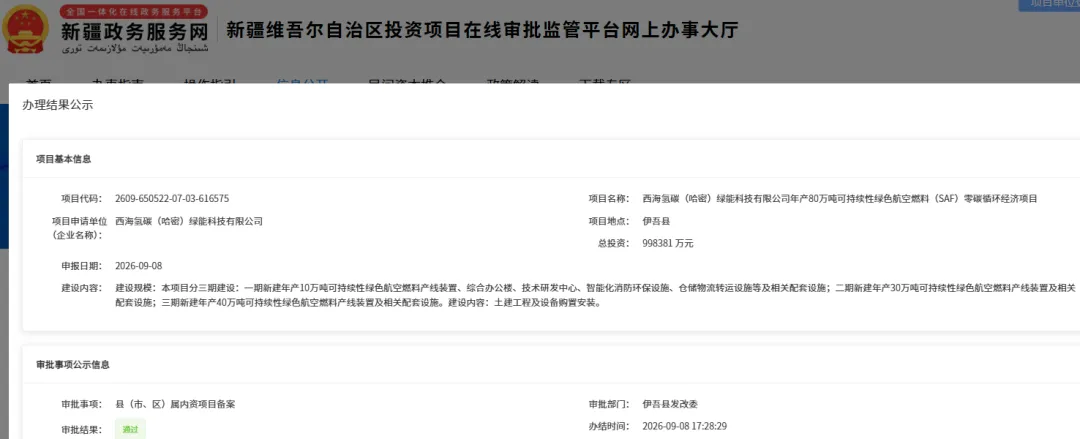1080x439 pixels.
Task: Click applicant value 西海氢碳（哈密）绿能科技有限公司
Action: (189, 221)
